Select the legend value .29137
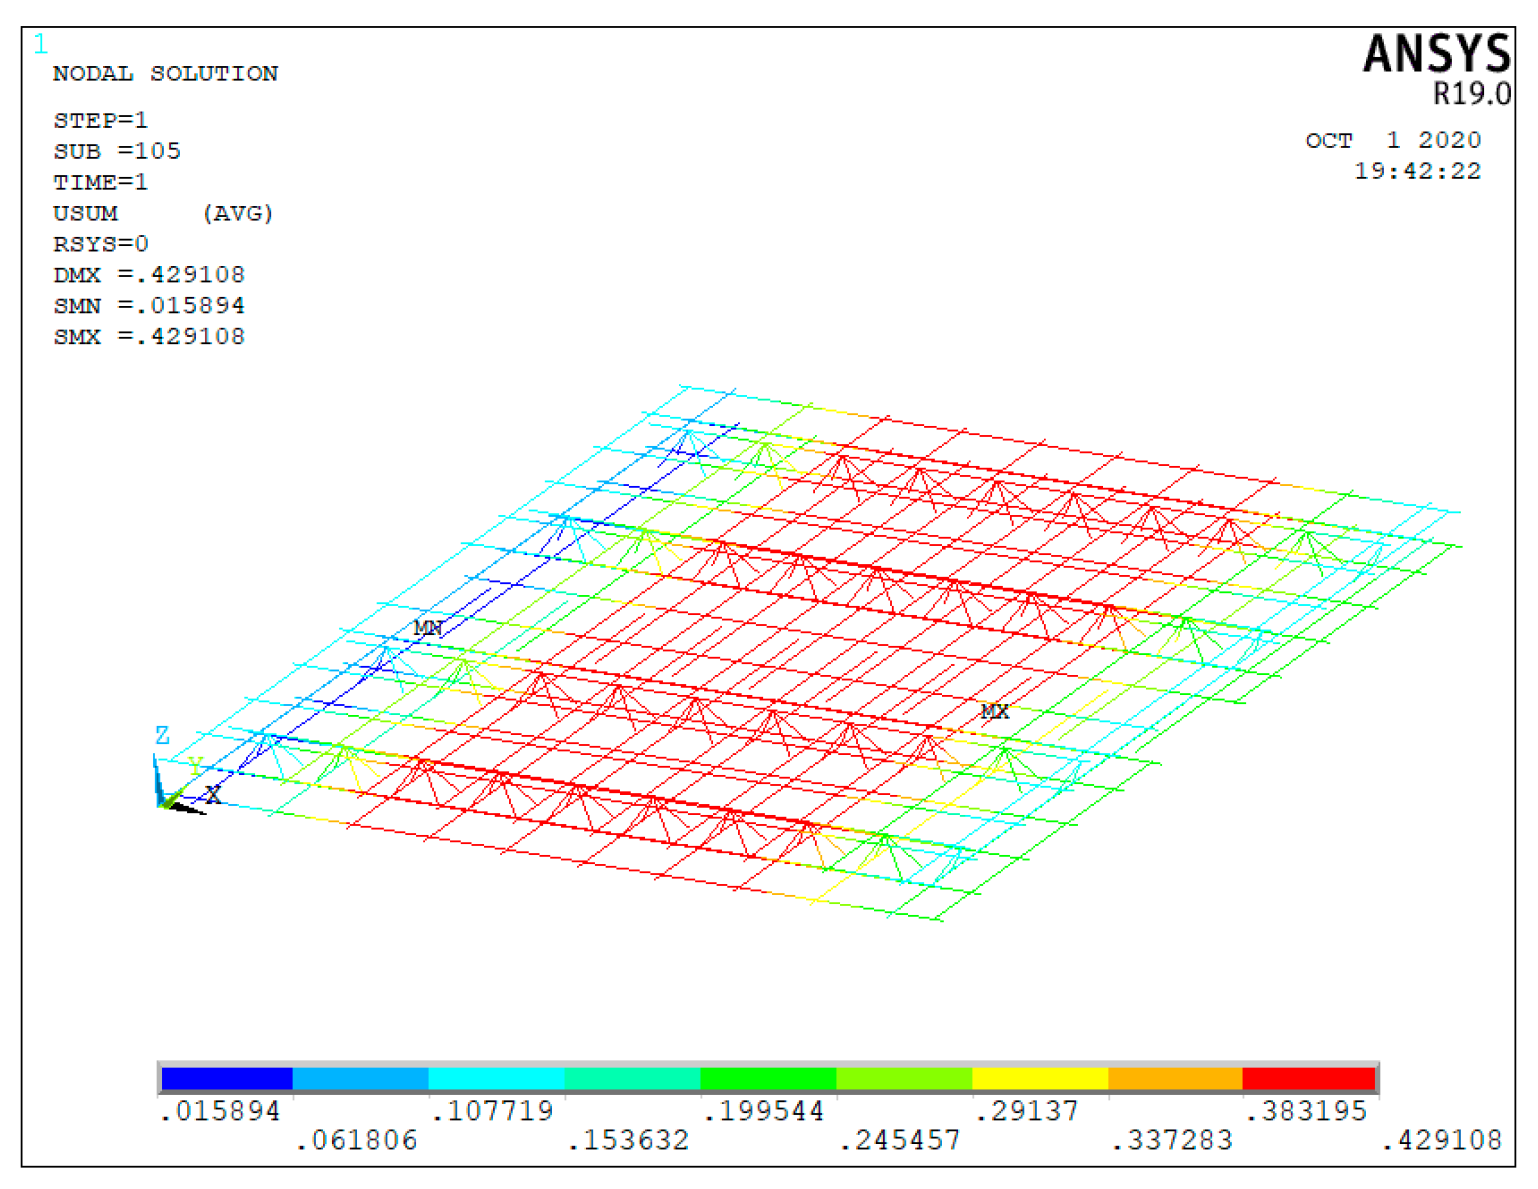 (x=1027, y=1111)
